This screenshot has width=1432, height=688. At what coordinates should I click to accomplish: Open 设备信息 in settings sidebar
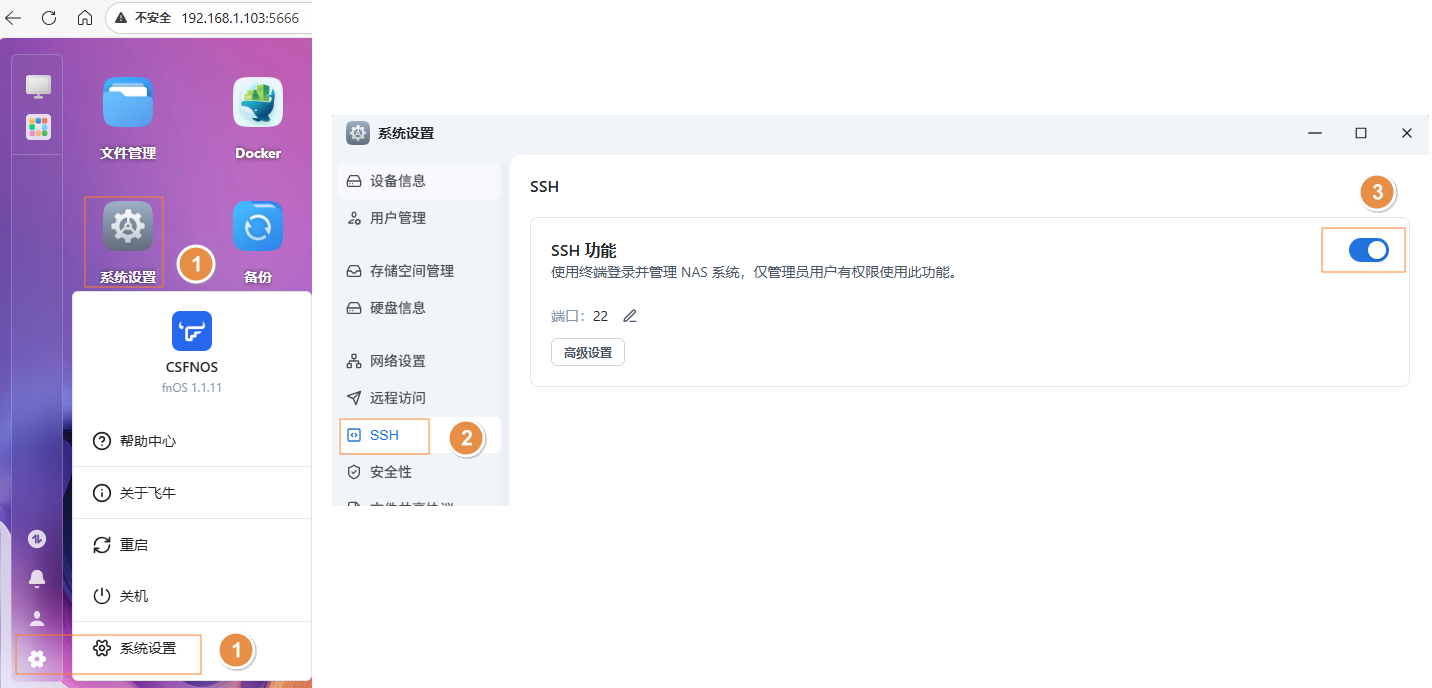tap(419, 181)
